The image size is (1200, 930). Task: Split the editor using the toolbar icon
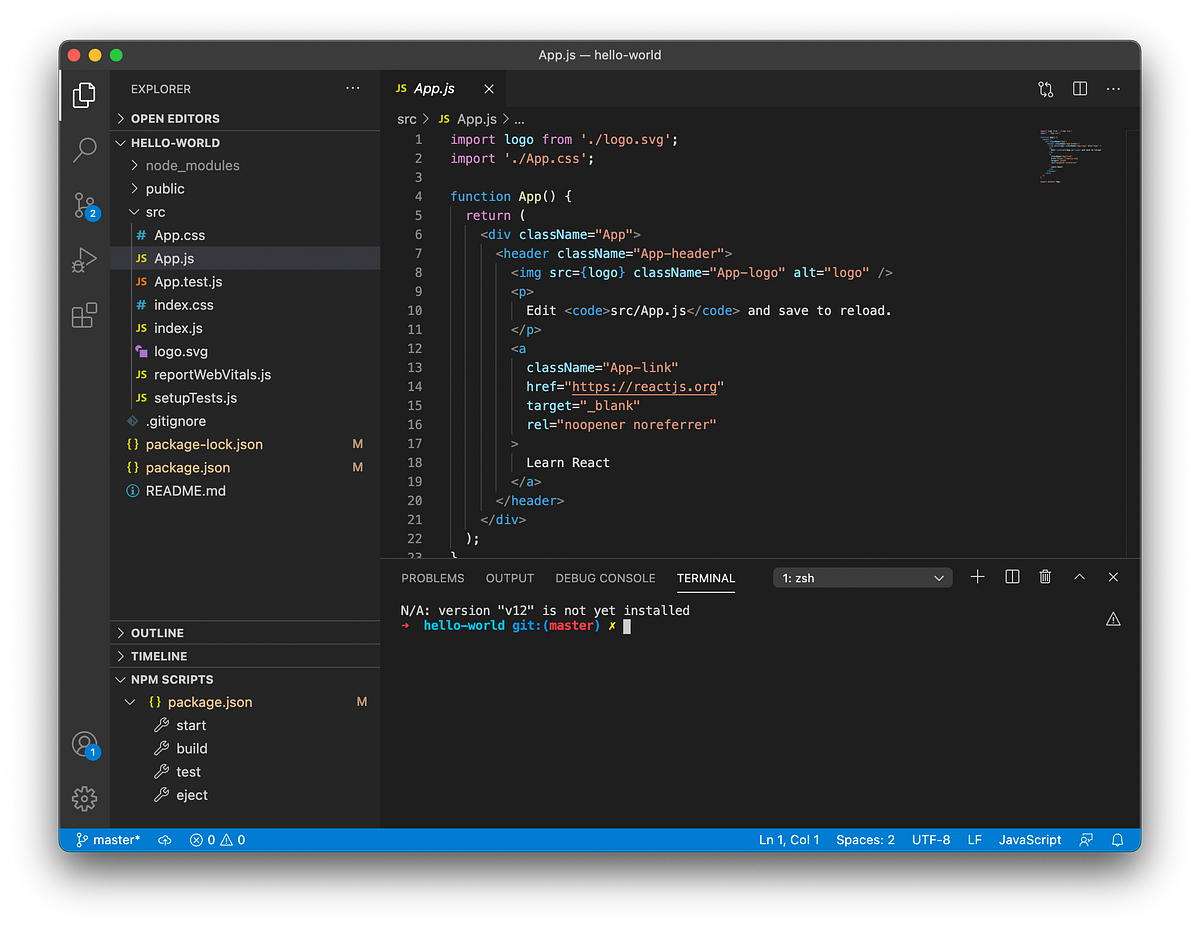coord(1079,89)
